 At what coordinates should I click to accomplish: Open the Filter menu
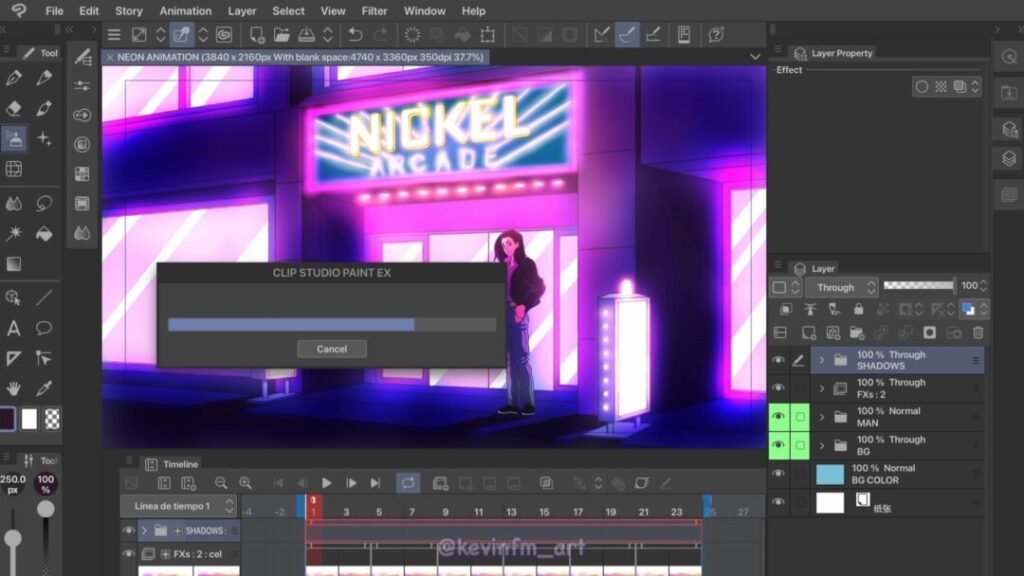(374, 11)
